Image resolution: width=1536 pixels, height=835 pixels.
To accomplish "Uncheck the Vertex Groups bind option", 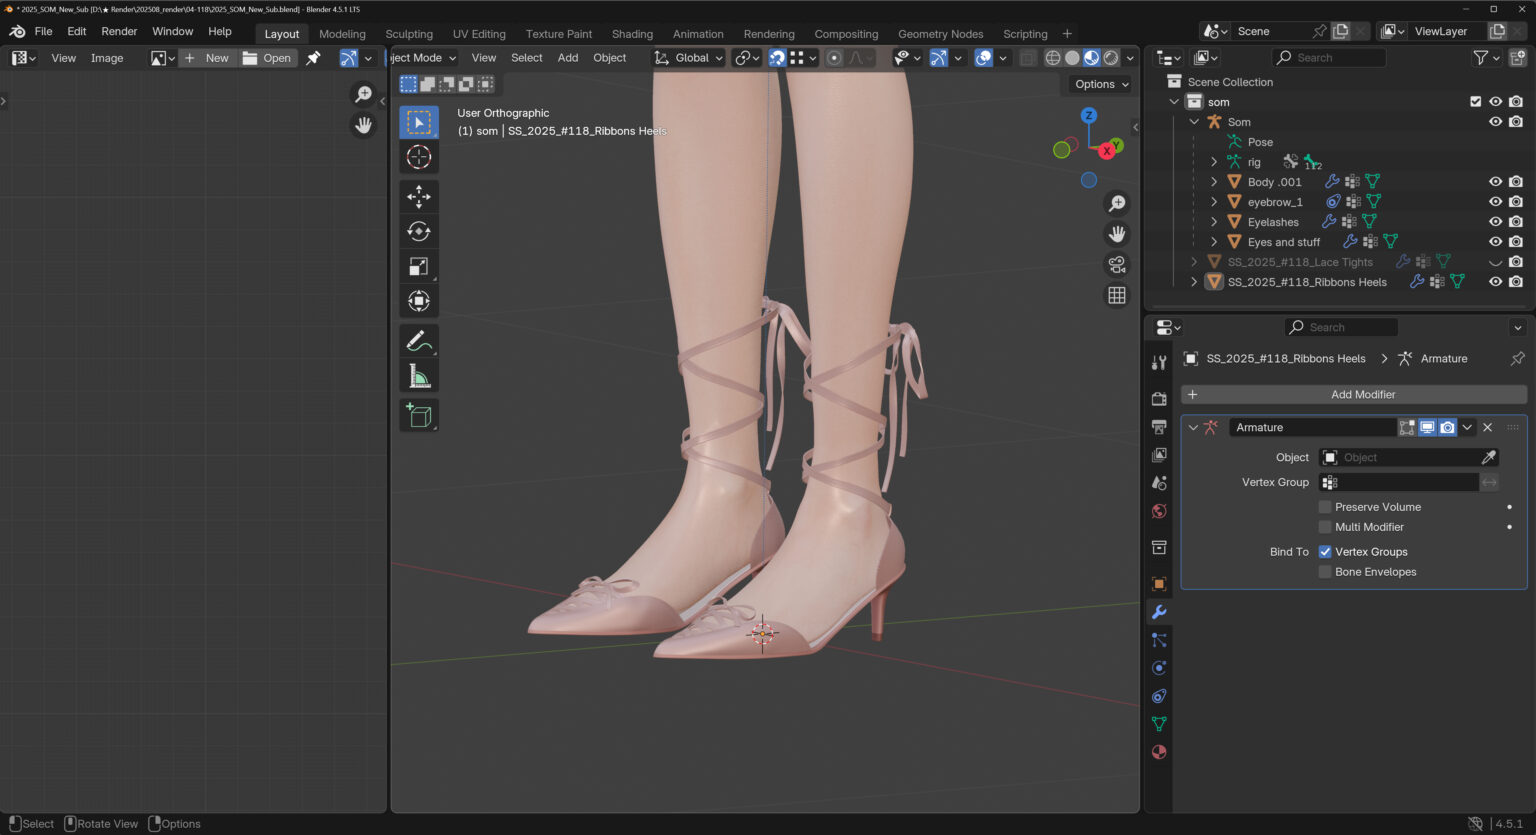I will click(x=1325, y=552).
